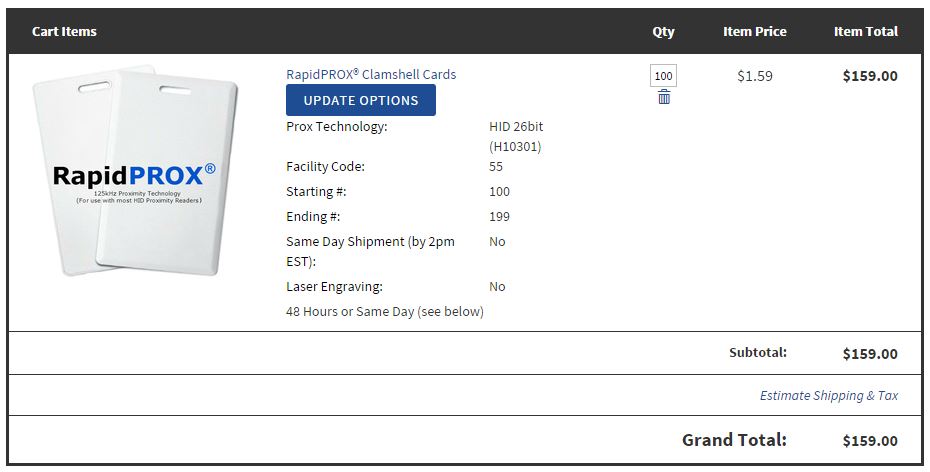Viewport: 930px width, 472px height.
Task: Click the Subtotal label
Action: [757, 352]
